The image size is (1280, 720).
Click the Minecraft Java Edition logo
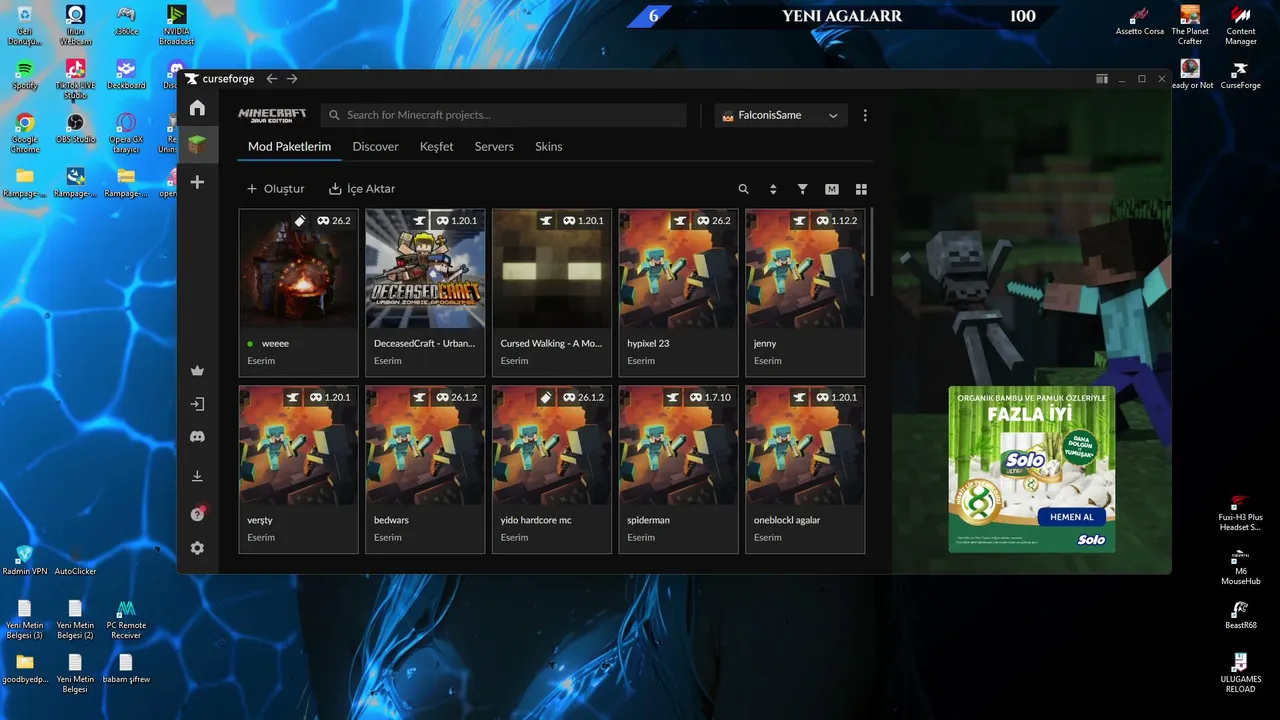(272, 115)
